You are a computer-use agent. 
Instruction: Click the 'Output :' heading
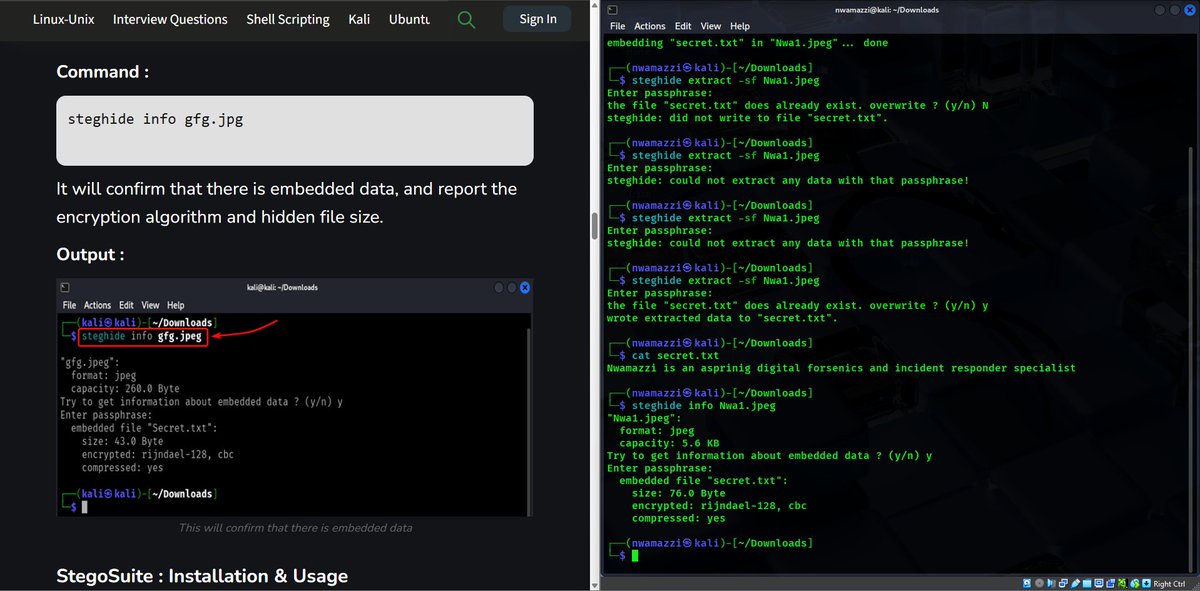(x=90, y=254)
